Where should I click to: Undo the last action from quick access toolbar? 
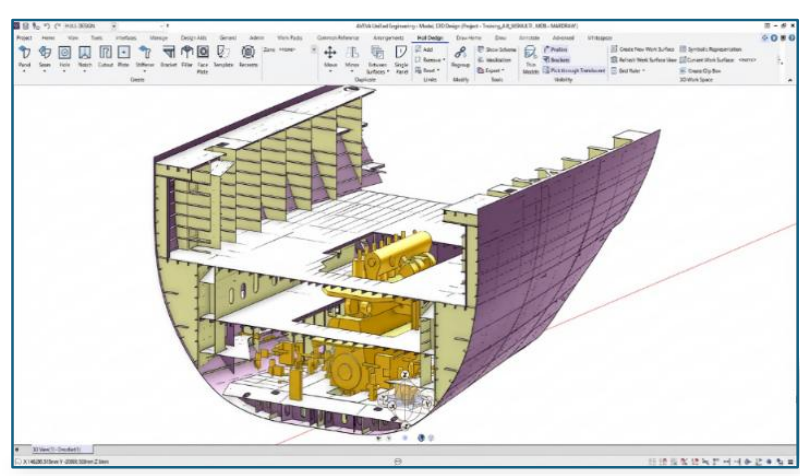[x=46, y=26]
